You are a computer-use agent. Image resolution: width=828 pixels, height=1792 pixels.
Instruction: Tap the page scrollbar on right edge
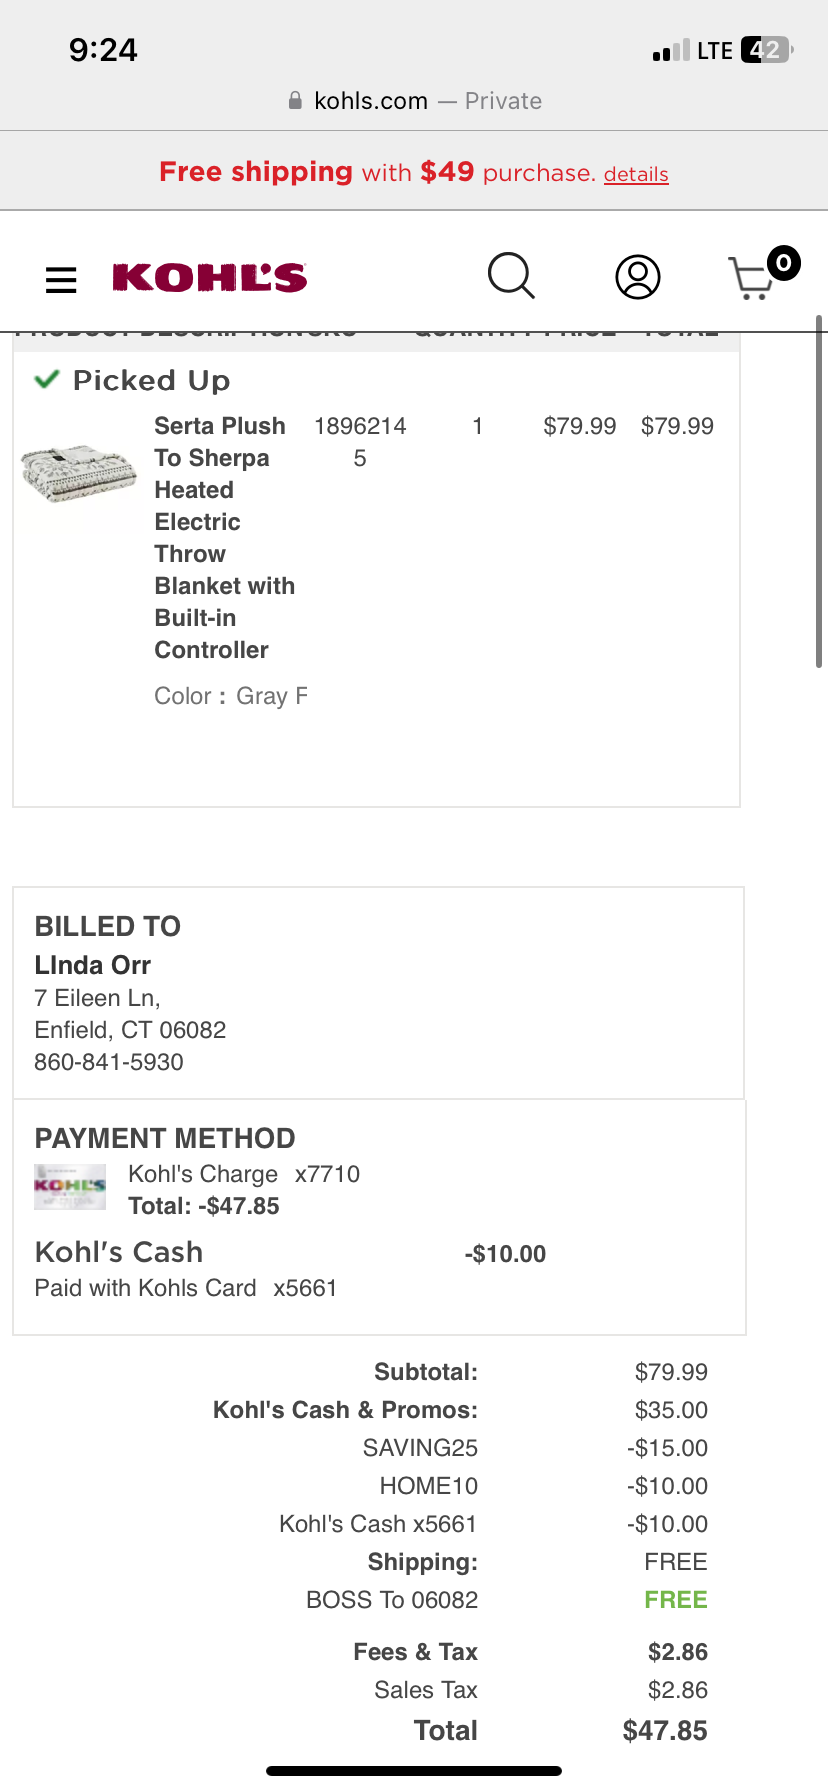tap(819, 492)
